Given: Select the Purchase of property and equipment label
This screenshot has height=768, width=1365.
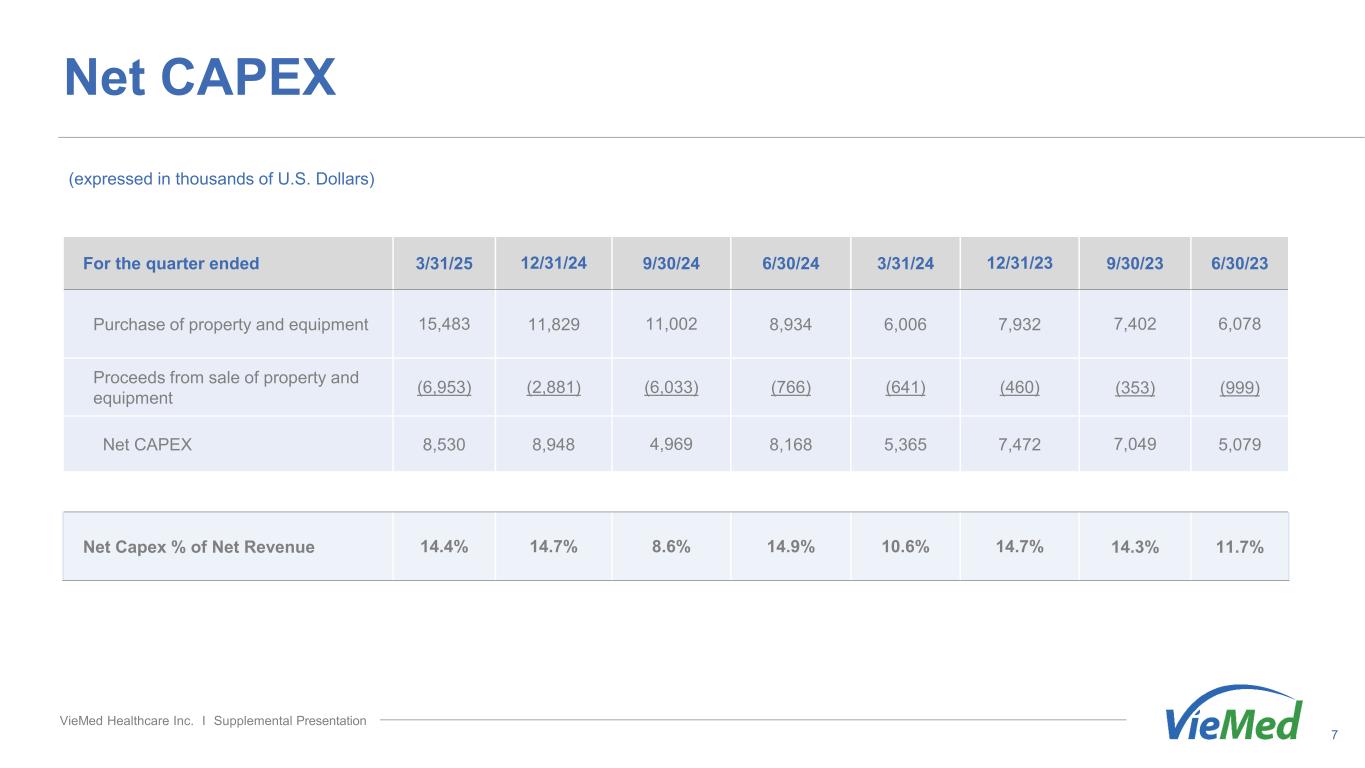Looking at the screenshot, I should click(x=230, y=324).
